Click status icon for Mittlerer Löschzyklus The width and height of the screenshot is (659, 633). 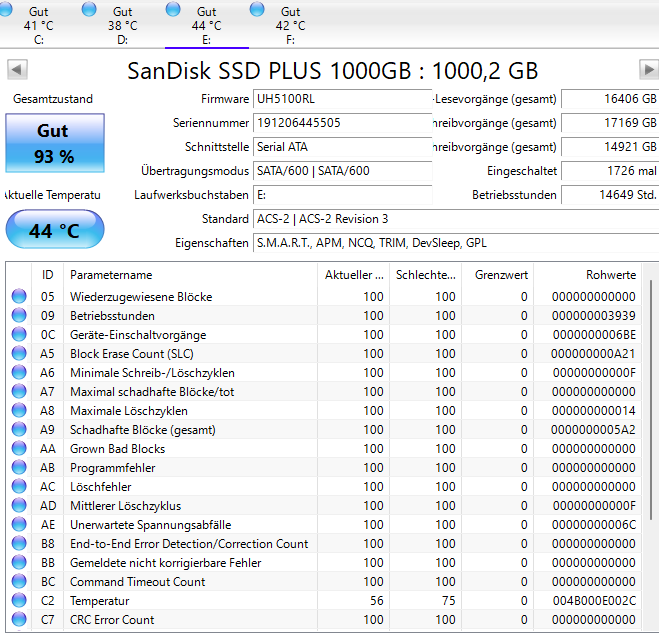pos(19,505)
